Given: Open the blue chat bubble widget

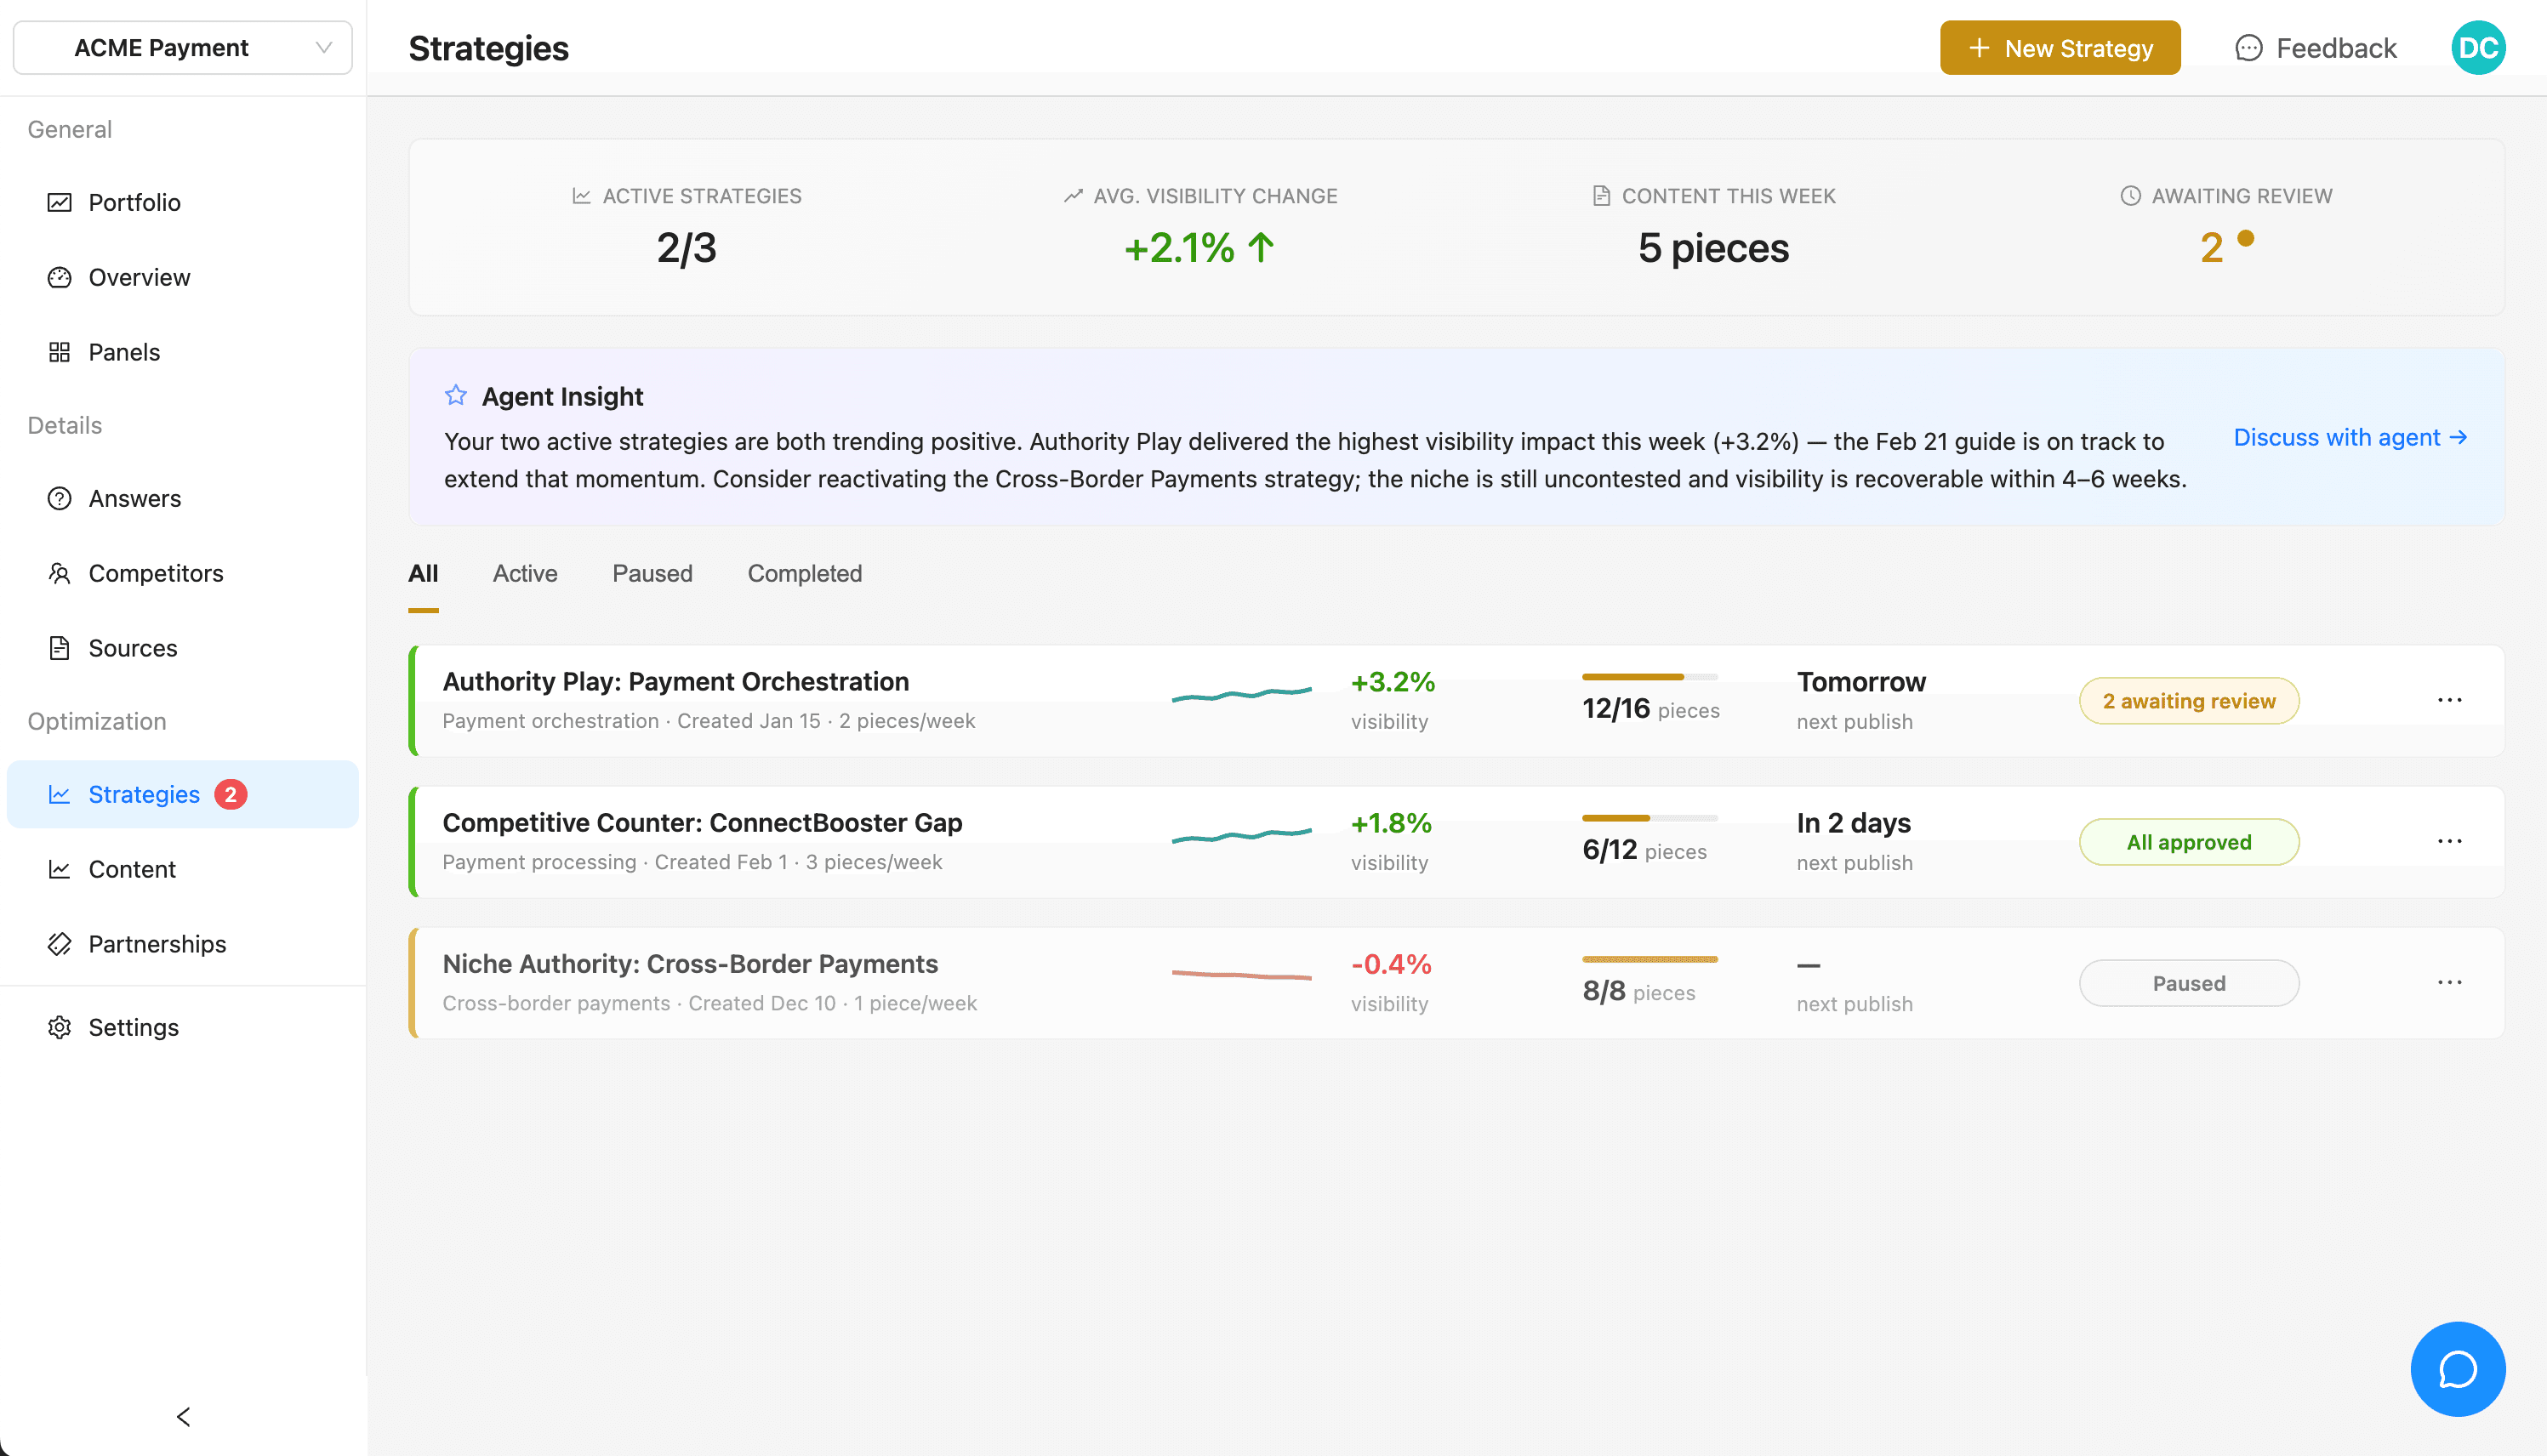Looking at the screenshot, I should pyautogui.click(x=2457, y=1369).
